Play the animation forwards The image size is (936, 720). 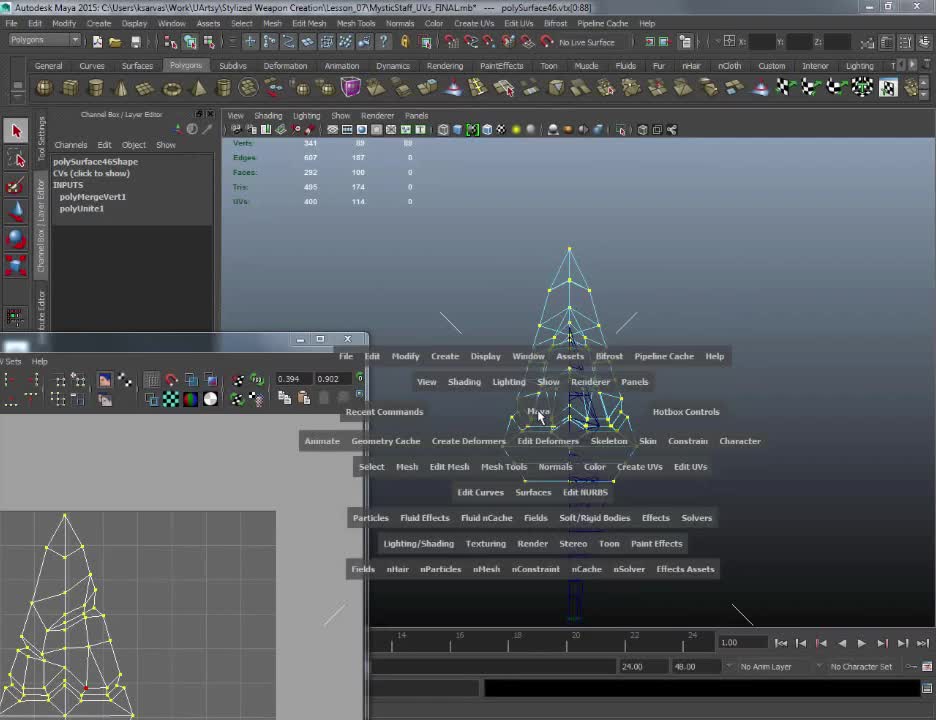861,643
